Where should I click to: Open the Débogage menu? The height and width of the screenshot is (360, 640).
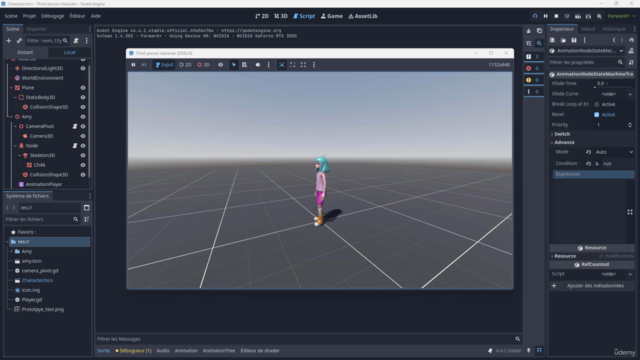(x=52, y=16)
